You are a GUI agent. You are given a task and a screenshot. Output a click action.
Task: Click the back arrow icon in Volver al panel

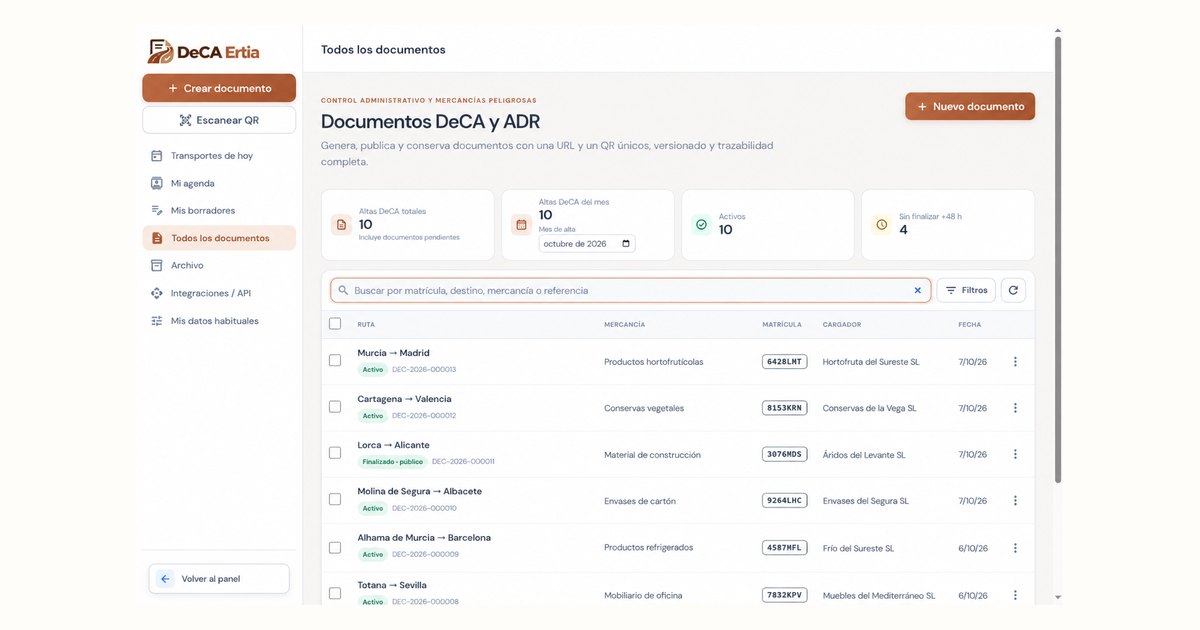[x=166, y=579]
